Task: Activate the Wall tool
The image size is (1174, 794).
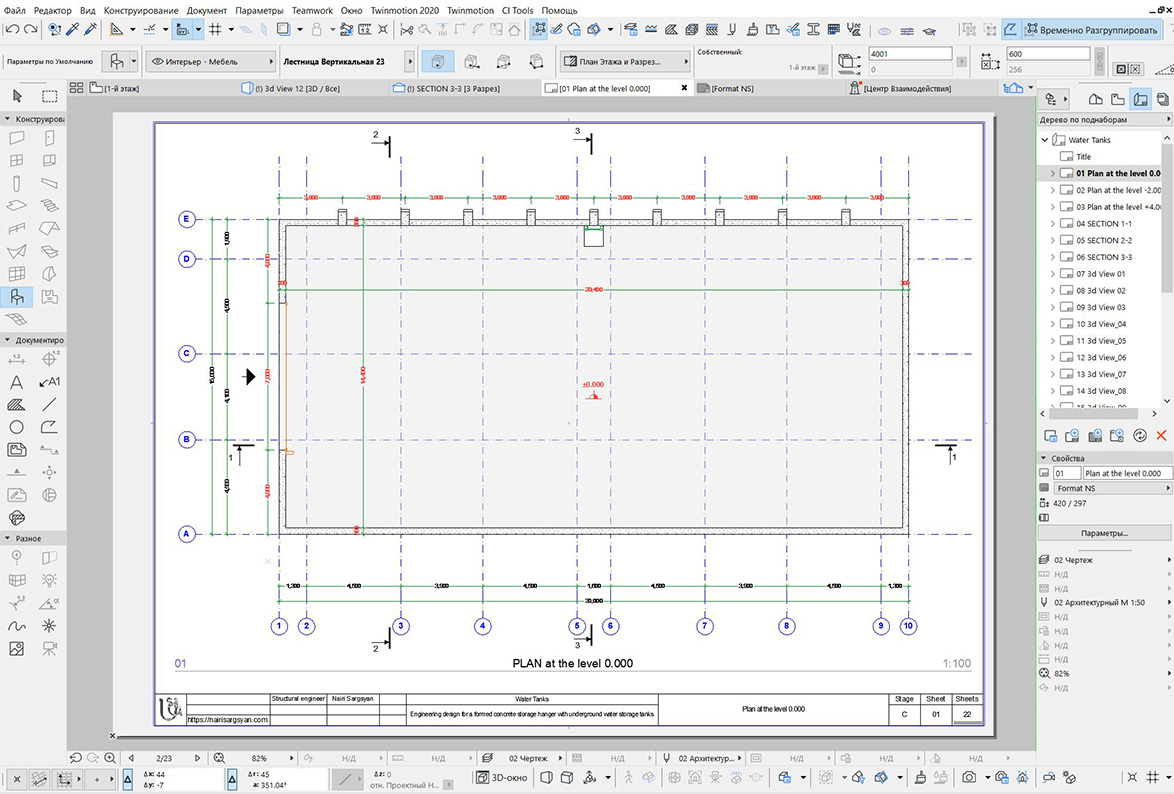Action: click(16, 138)
